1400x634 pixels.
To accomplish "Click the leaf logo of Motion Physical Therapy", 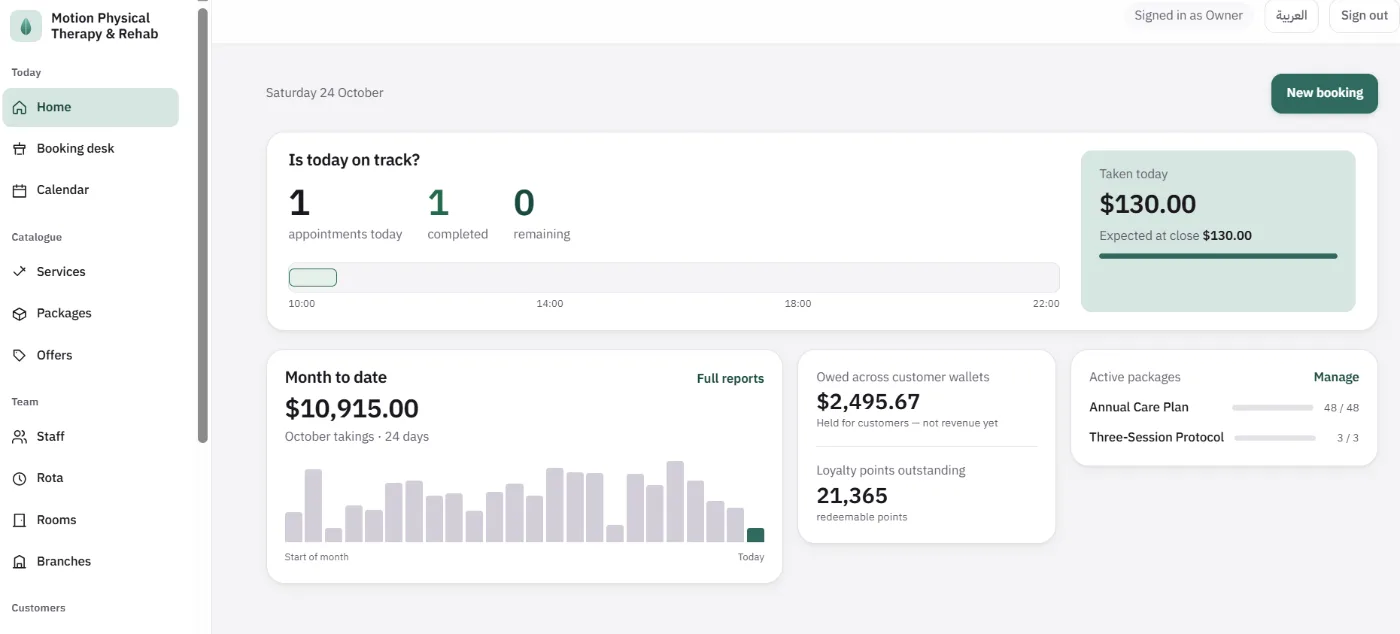I will (x=26, y=26).
